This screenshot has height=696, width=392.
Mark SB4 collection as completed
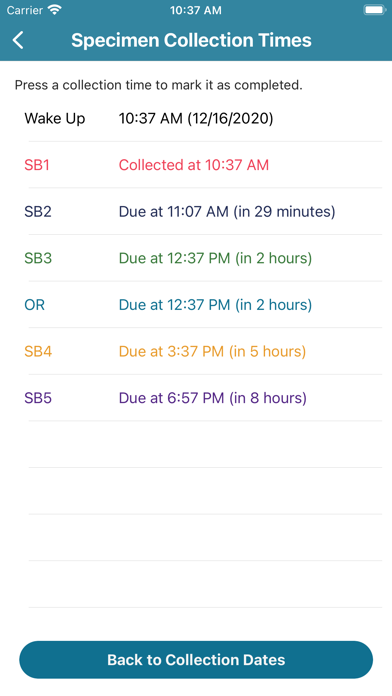click(196, 351)
